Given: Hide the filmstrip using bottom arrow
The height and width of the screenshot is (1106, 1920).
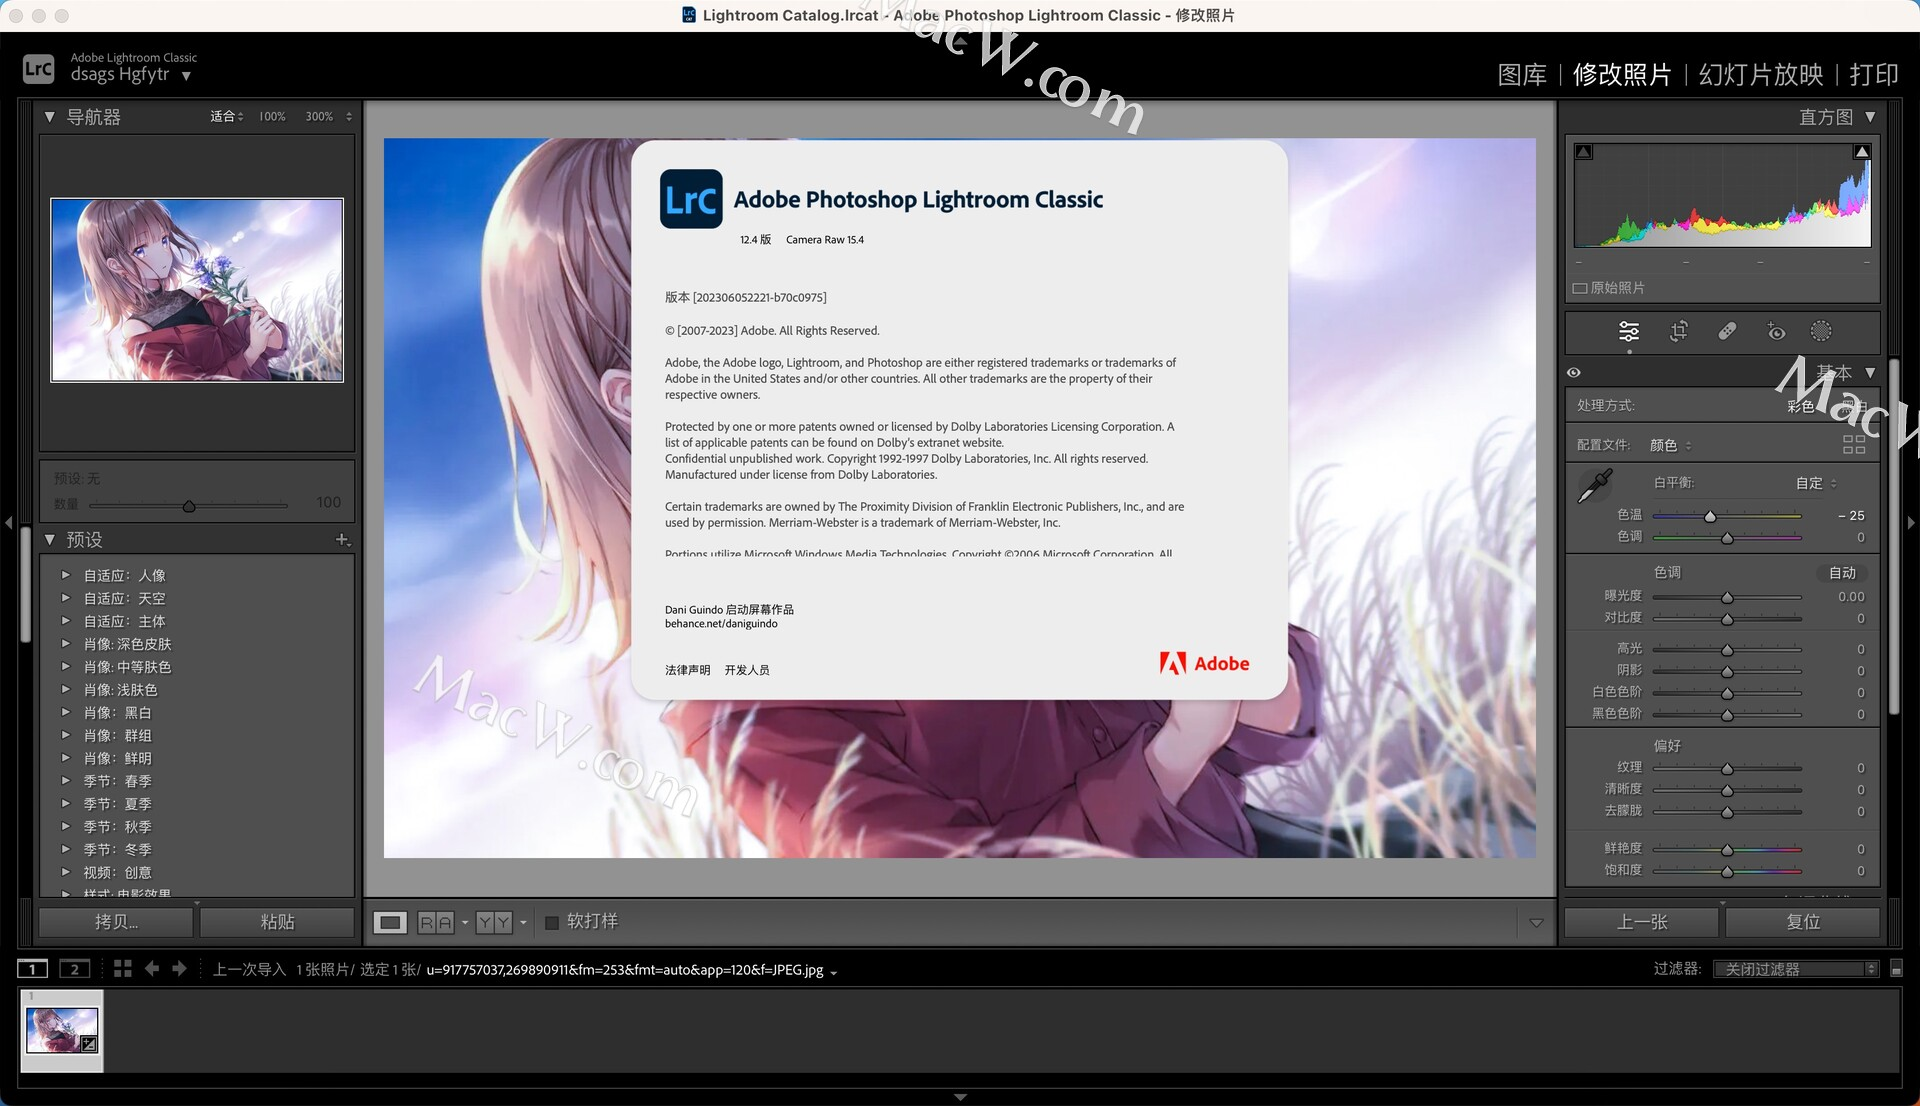Looking at the screenshot, I should click(x=960, y=1097).
